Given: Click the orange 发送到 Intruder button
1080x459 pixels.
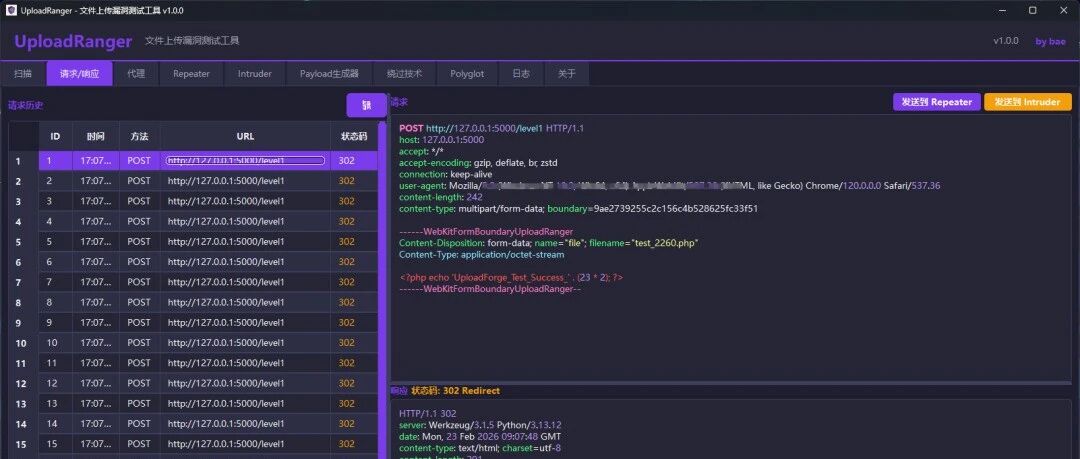Looking at the screenshot, I should 1028,102.
